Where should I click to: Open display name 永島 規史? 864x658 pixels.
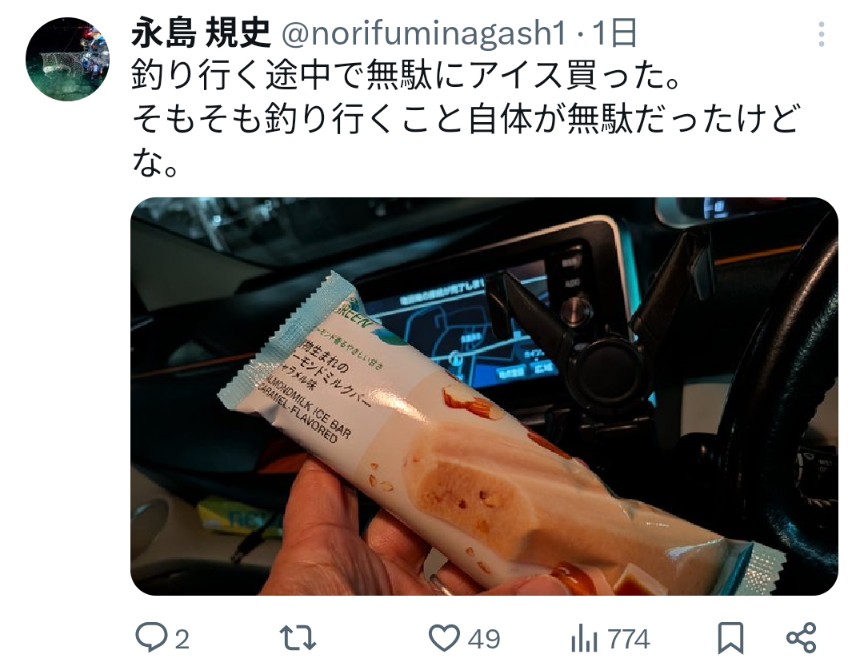(201, 33)
